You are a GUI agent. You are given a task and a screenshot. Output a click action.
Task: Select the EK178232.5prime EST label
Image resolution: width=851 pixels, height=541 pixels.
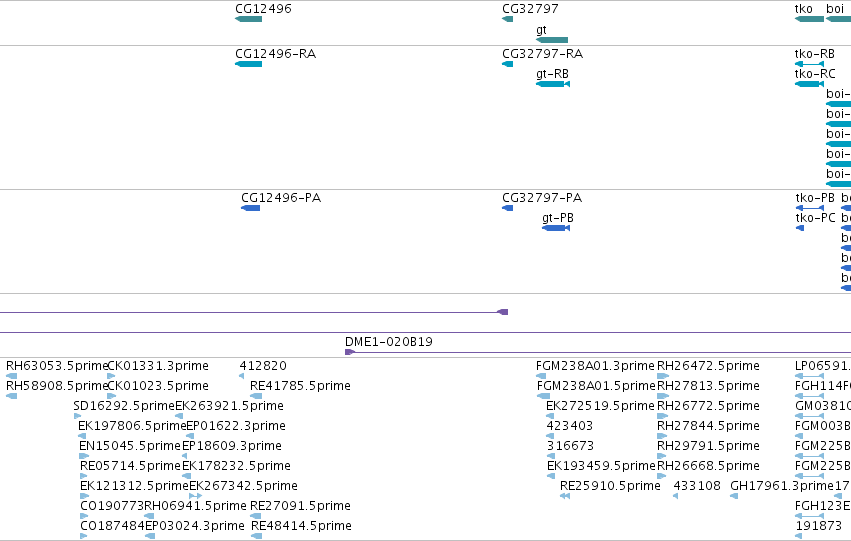[x=236, y=466]
